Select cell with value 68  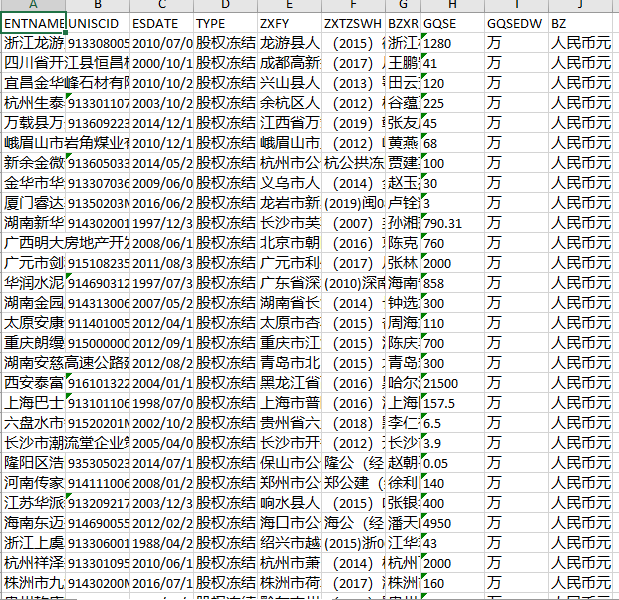point(453,143)
